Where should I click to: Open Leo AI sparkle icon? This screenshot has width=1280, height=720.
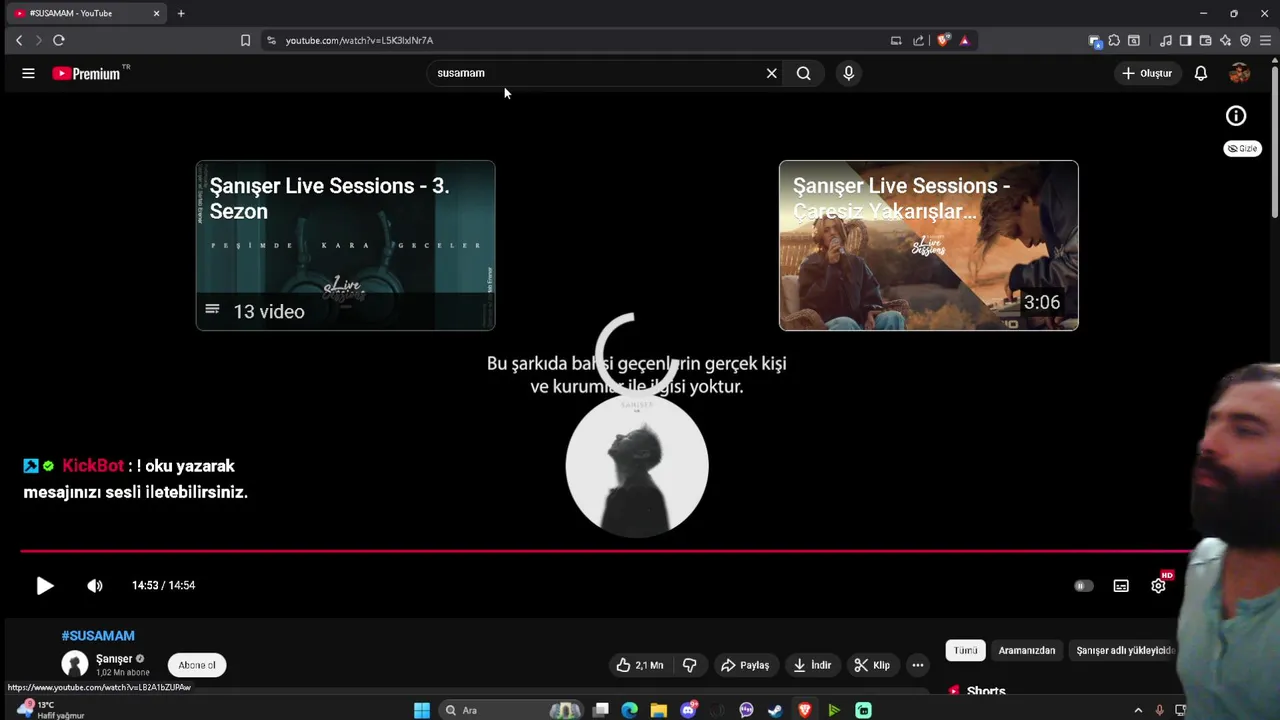click(1225, 40)
